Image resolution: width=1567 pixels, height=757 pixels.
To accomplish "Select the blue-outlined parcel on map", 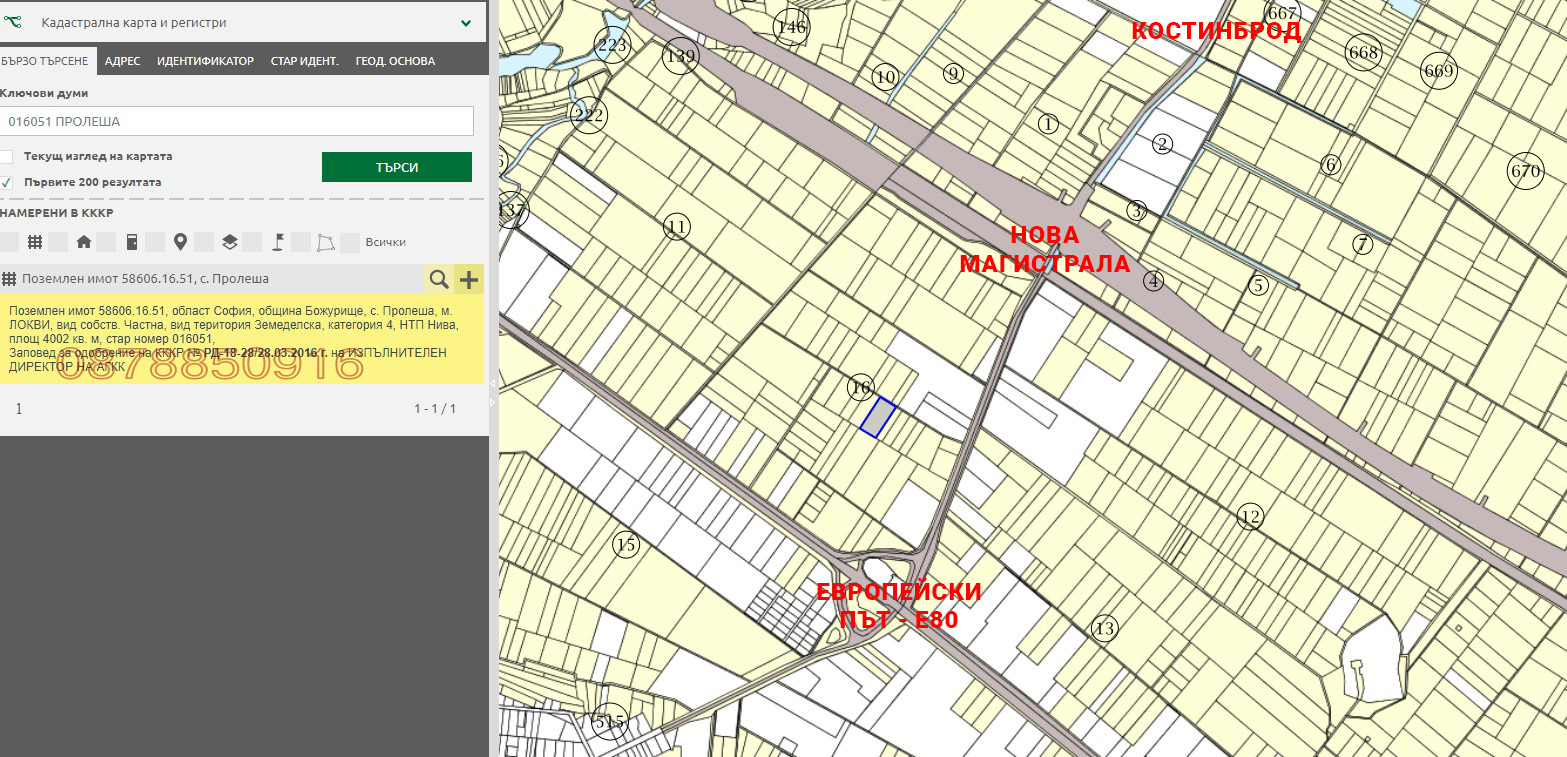I will [x=877, y=417].
